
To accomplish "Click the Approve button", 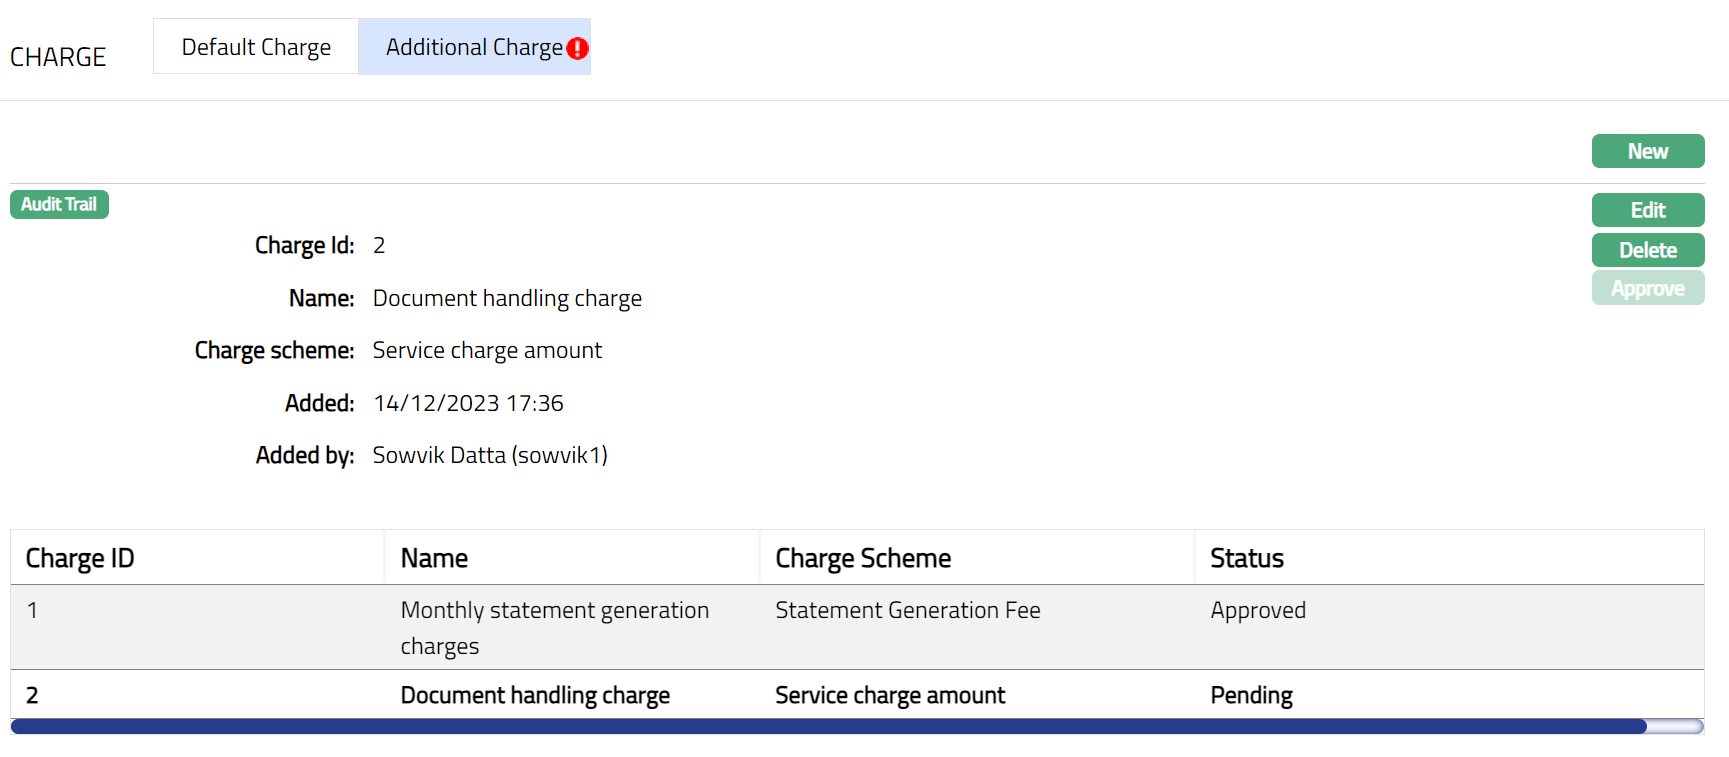I will (x=1647, y=288).
